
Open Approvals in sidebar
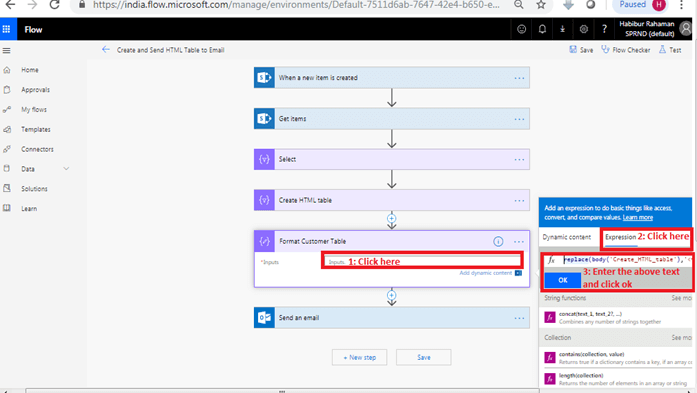tap(36, 90)
